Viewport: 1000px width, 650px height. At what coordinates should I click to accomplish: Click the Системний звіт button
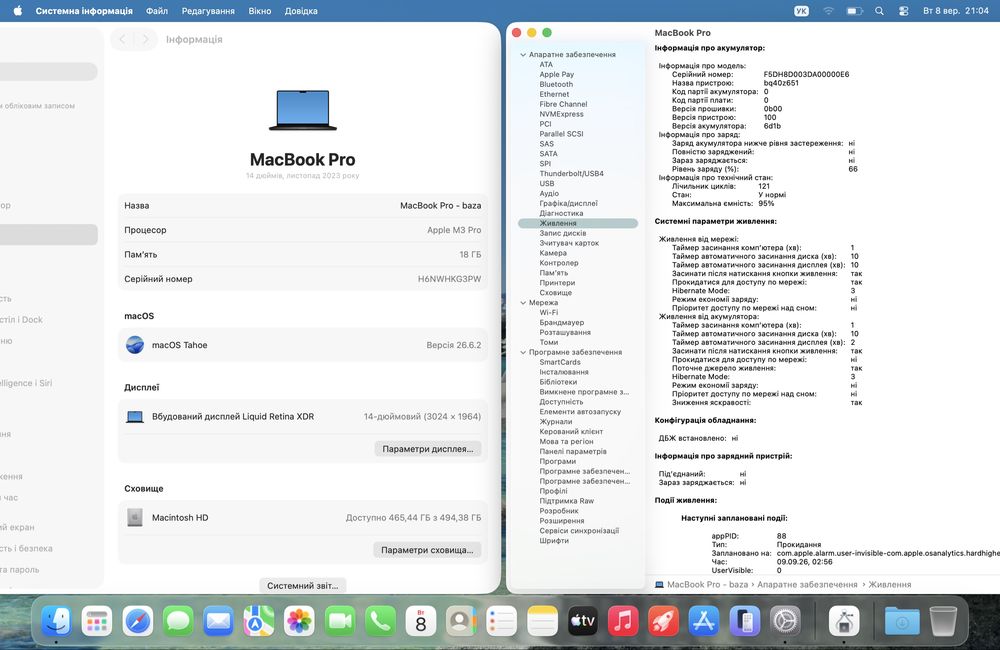click(x=302, y=585)
